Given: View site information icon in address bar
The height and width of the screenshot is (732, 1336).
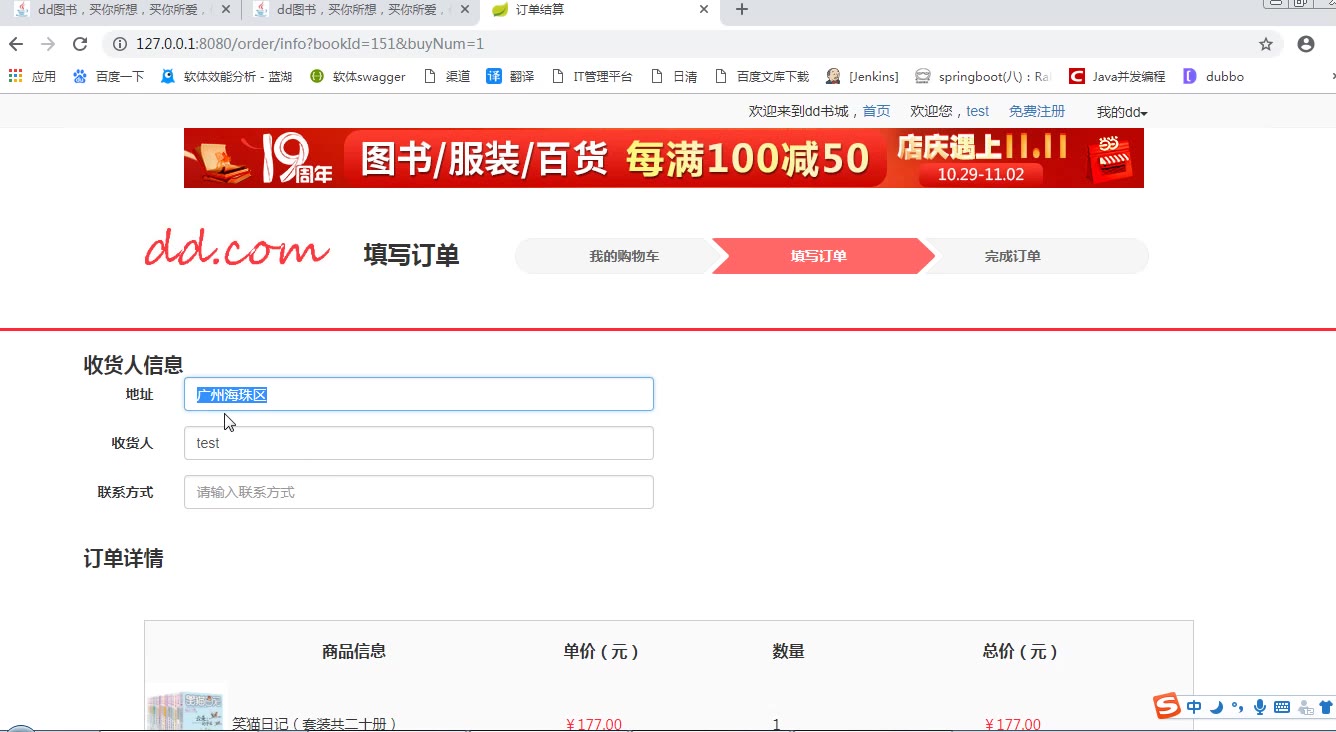Looking at the screenshot, I should point(120,44).
